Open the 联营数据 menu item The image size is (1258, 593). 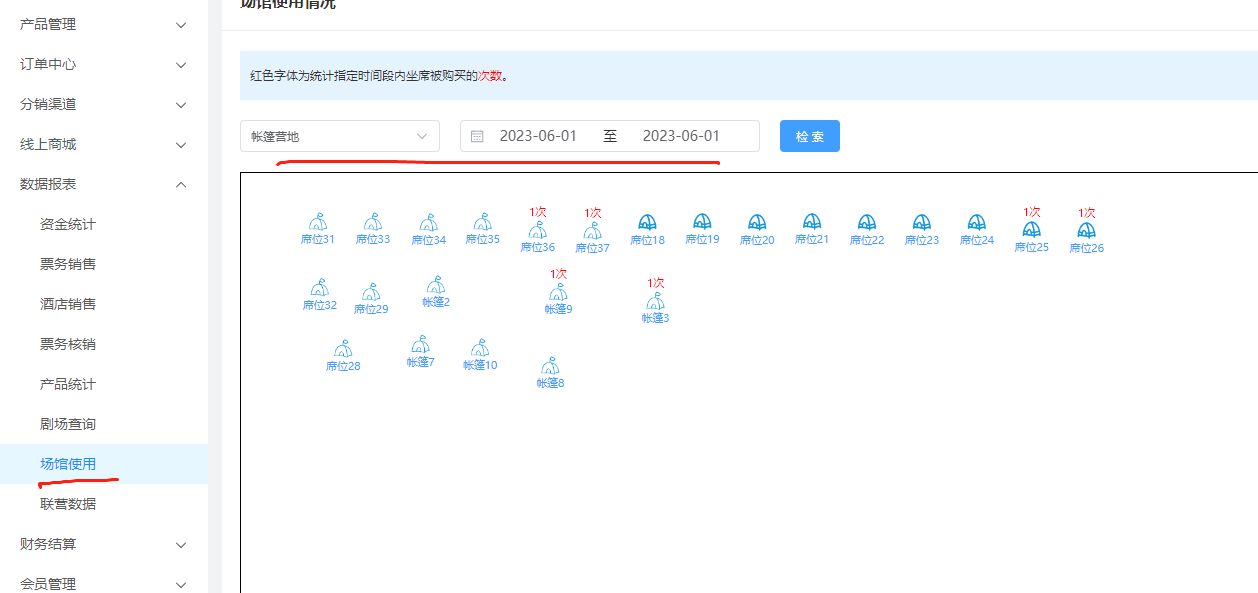(x=68, y=504)
